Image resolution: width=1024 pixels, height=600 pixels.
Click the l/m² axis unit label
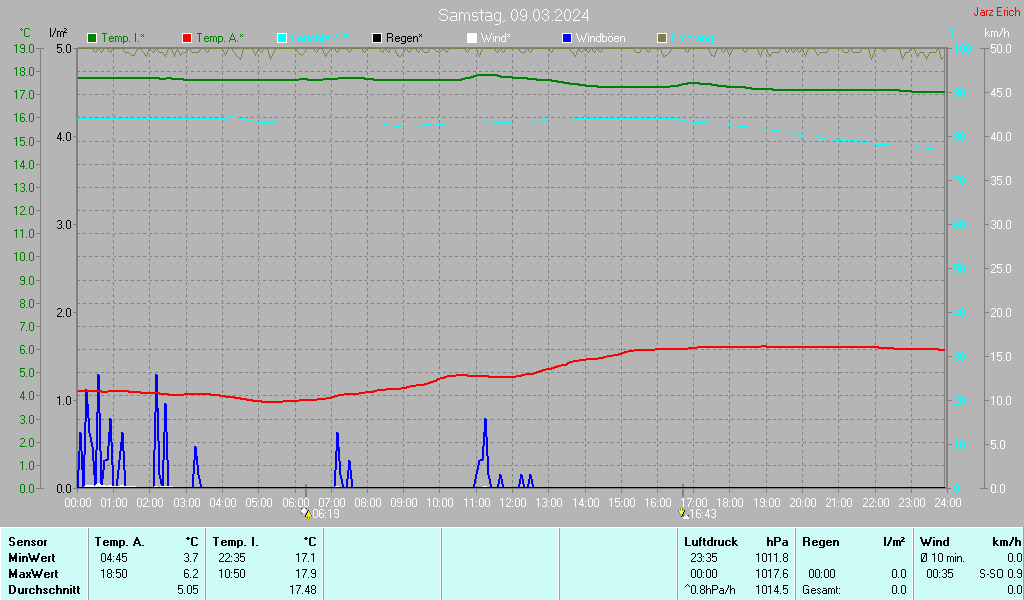point(58,33)
